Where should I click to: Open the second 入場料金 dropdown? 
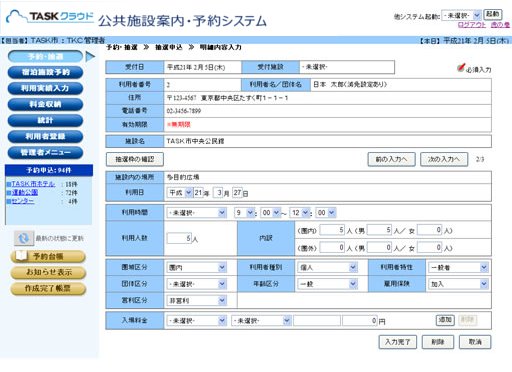261,321
